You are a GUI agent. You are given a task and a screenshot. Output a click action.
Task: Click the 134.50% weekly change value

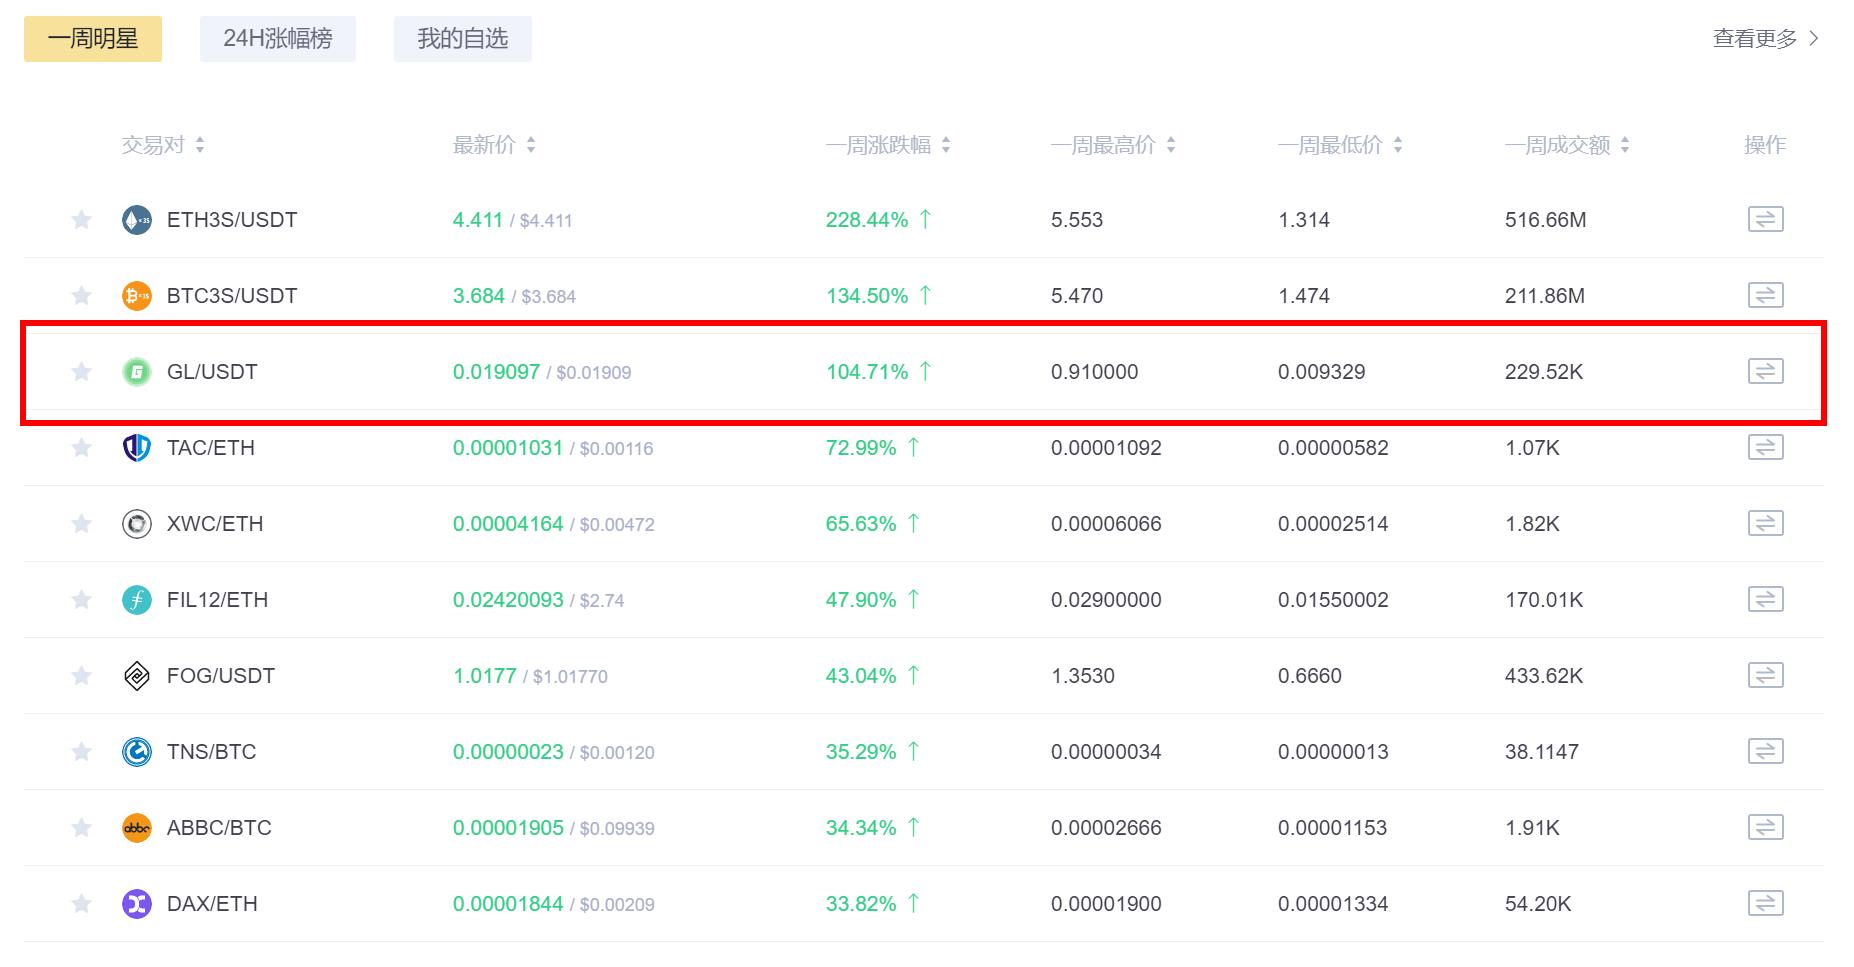(x=867, y=296)
